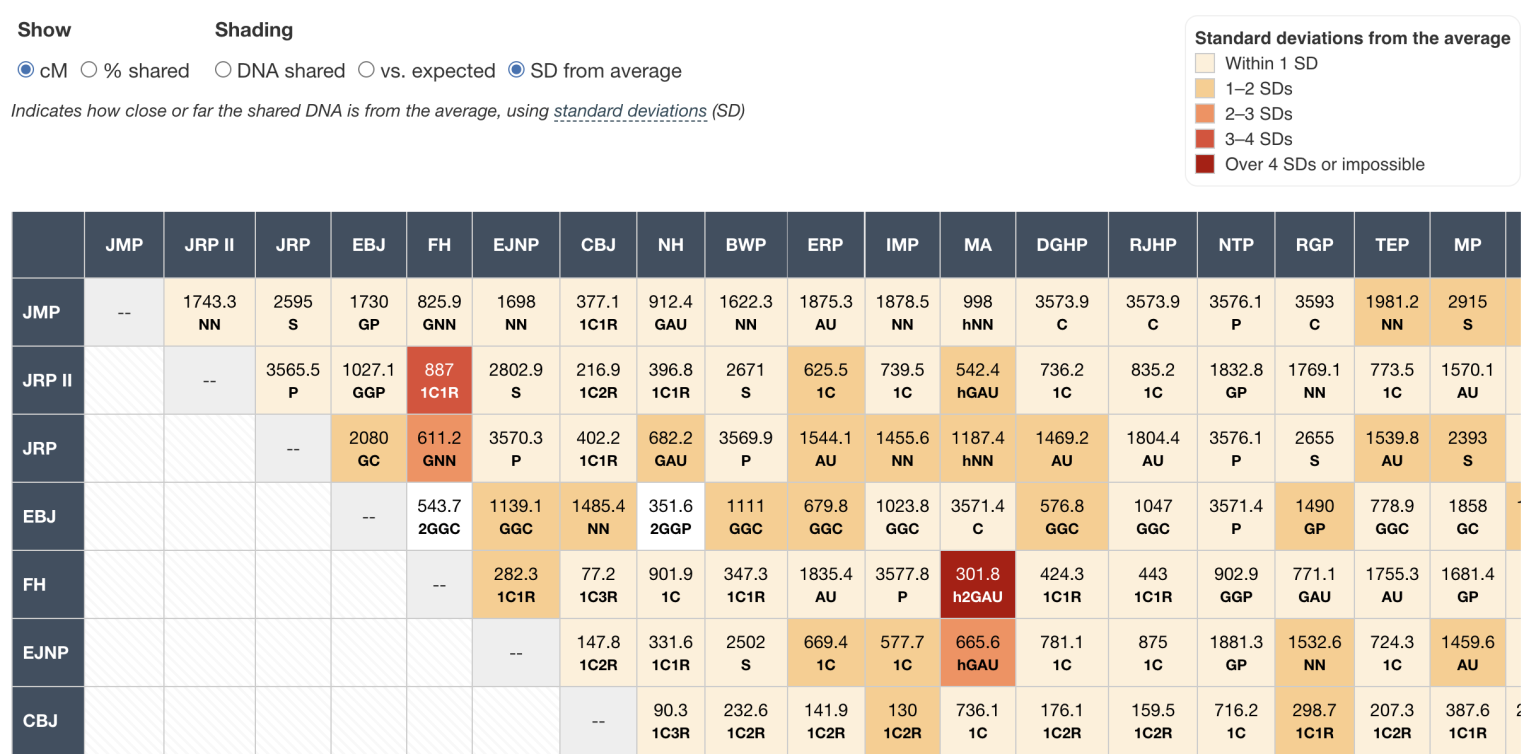Click the 611.2 GNN matrix cell
The height and width of the screenshot is (754, 1536).
pos(439,448)
